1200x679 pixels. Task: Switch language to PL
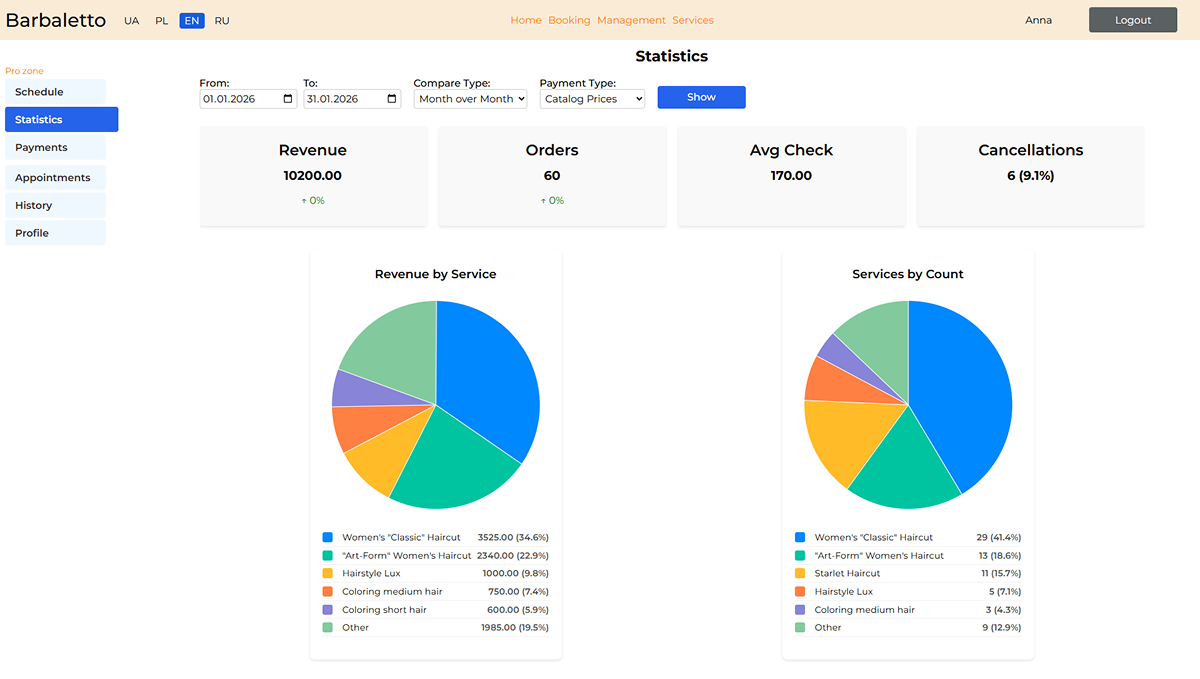162,21
